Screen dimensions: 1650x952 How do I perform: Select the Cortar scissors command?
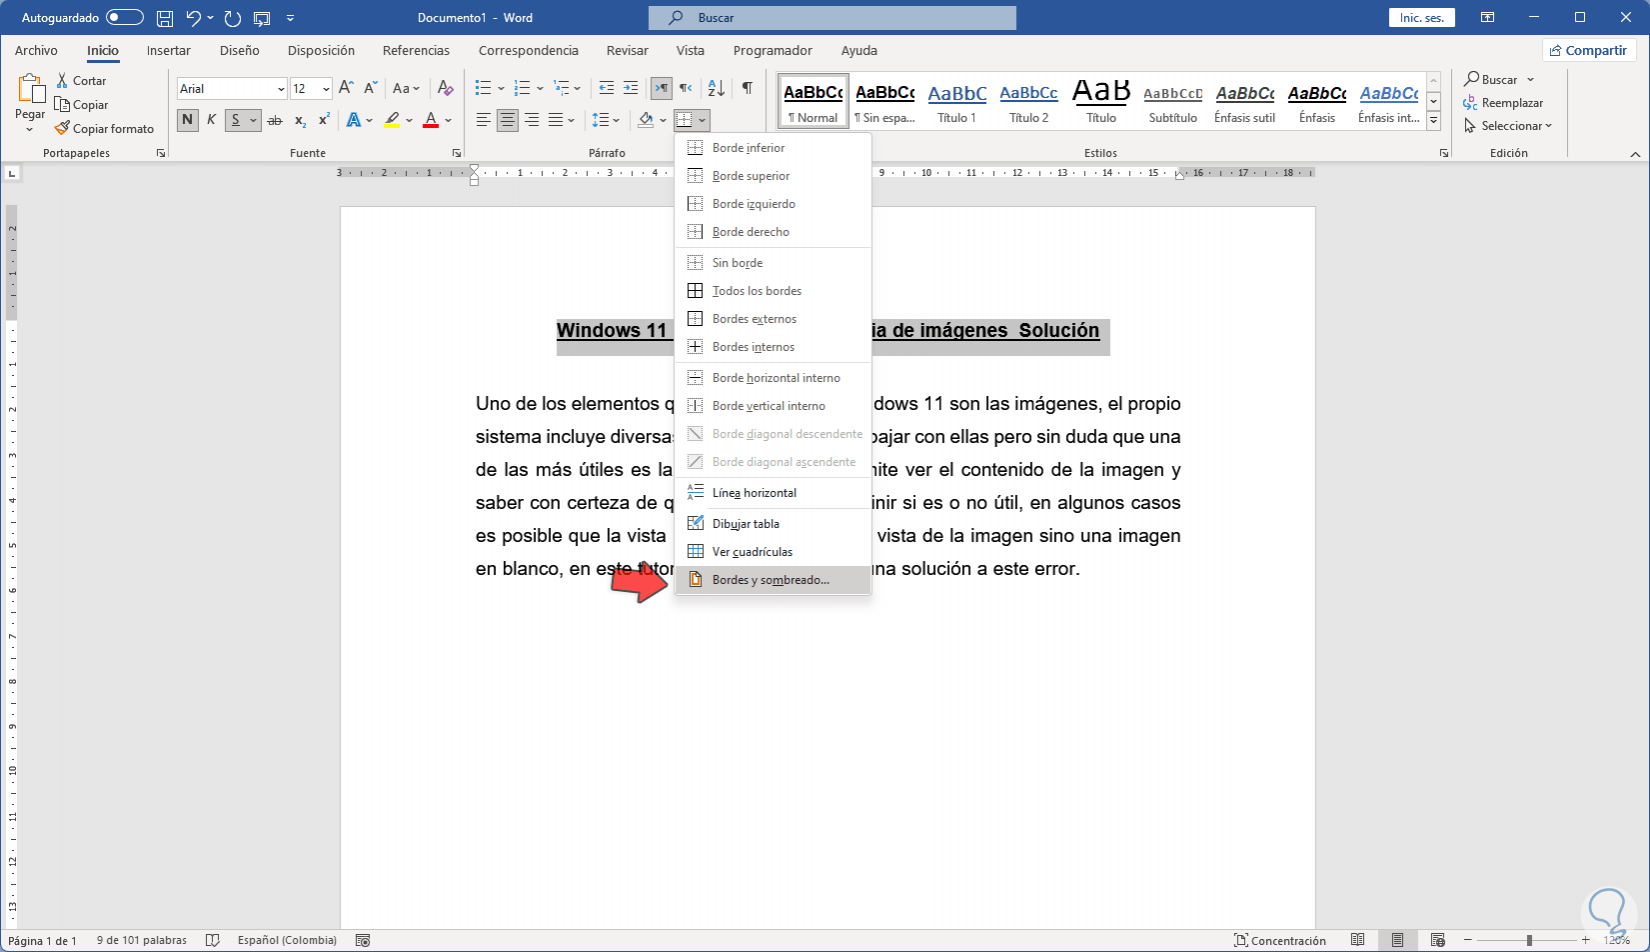81,80
